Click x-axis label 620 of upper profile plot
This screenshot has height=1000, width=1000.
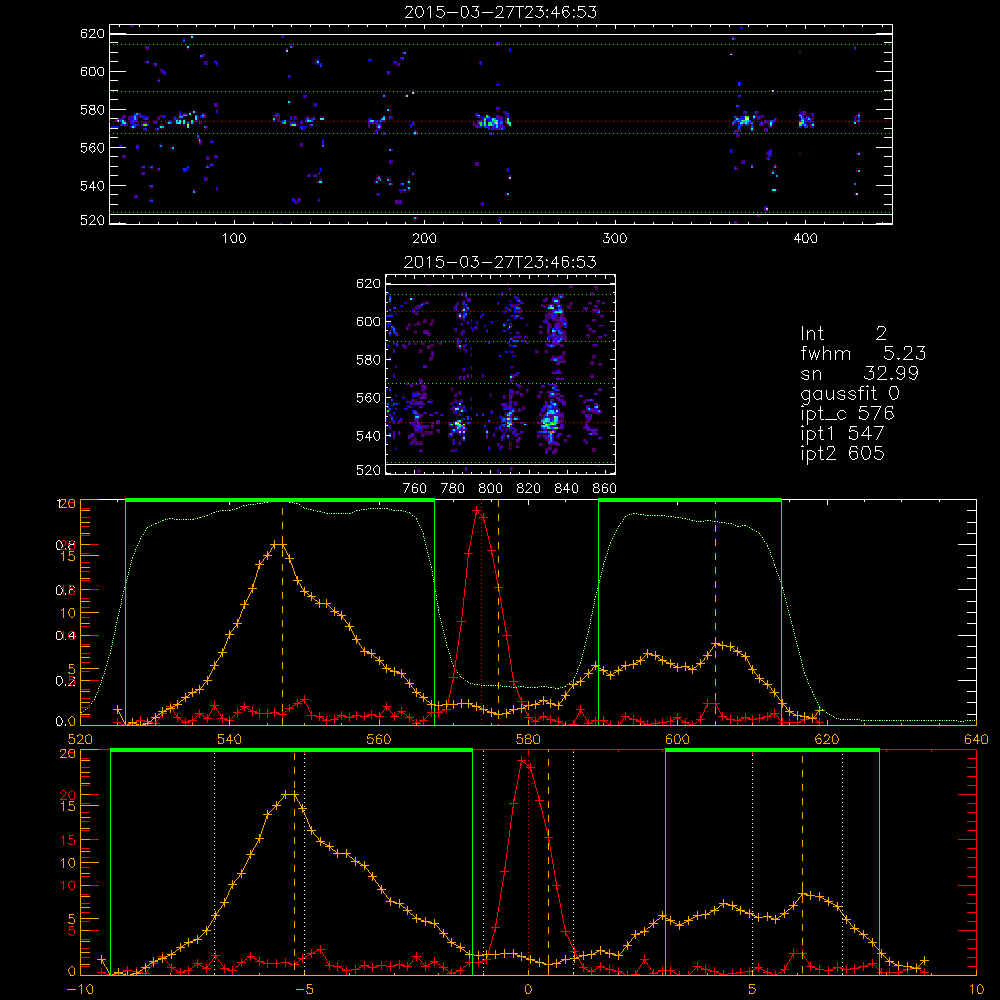827,740
